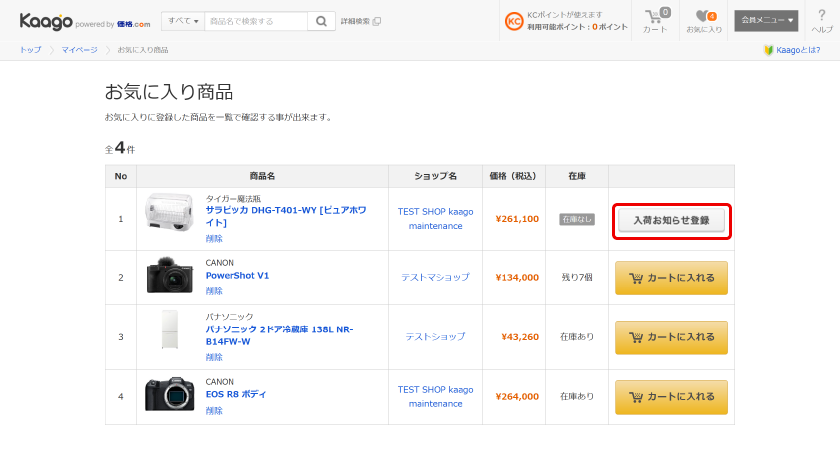
Task: Click the ショップ名 column header
Action: [436, 176]
